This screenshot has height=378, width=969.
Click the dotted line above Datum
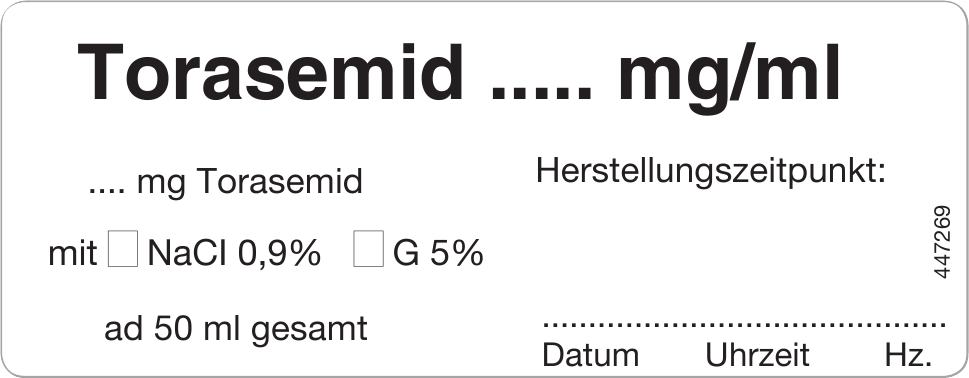click(x=590, y=324)
